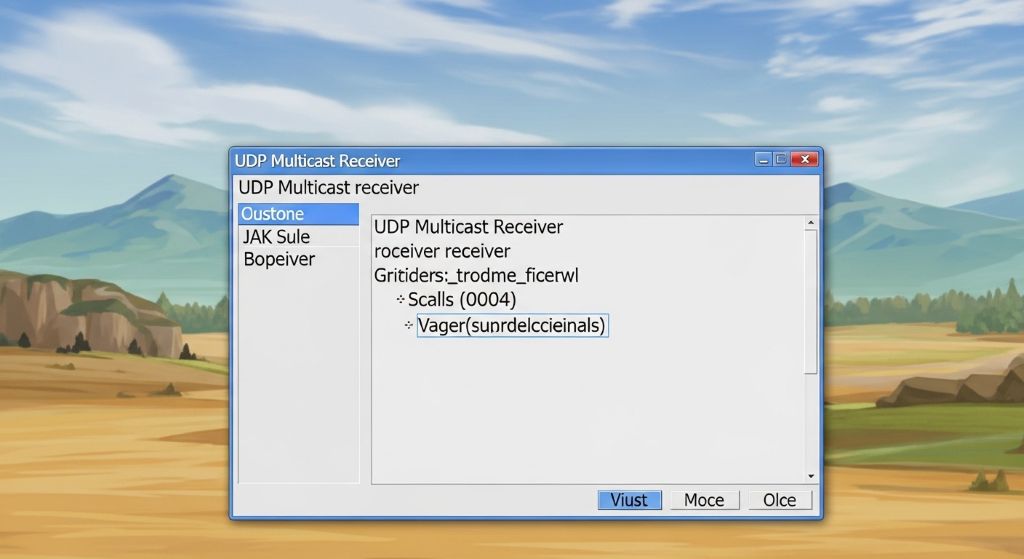1024x559 pixels.
Task: Expand the Scalls (0004) tree node
Action: (x=400, y=299)
